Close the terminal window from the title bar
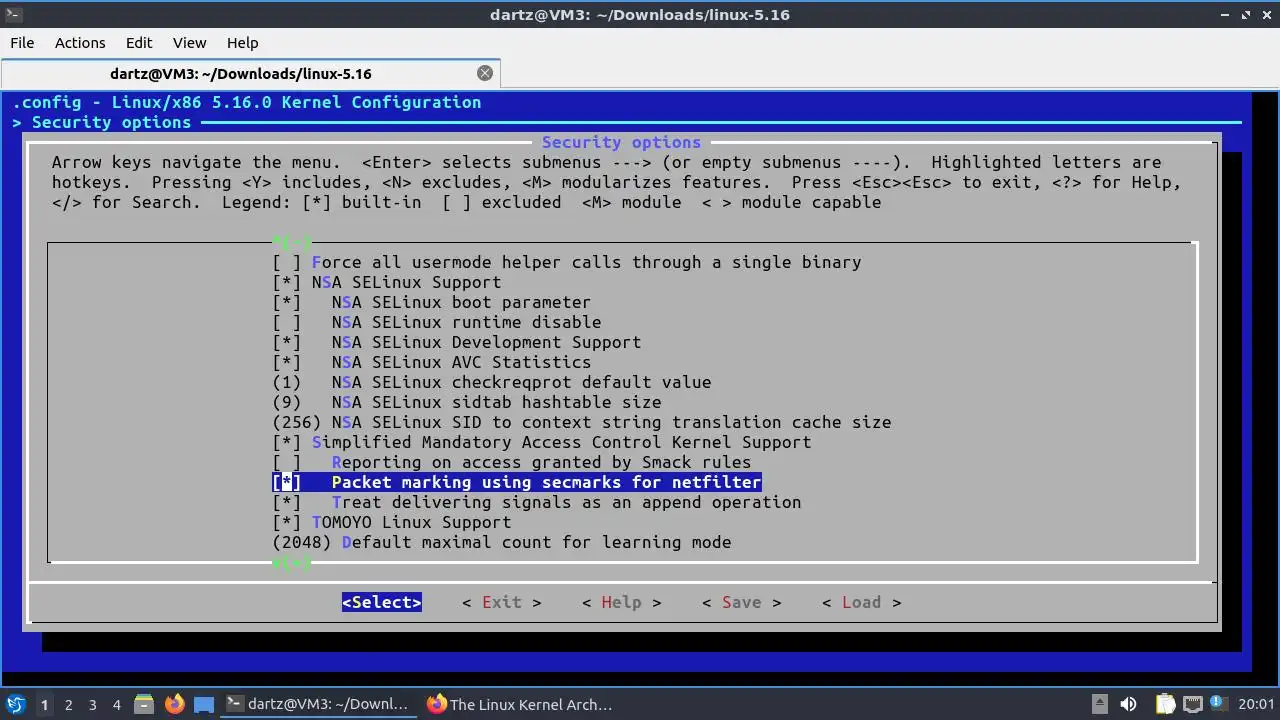The image size is (1280, 720). point(1266,14)
